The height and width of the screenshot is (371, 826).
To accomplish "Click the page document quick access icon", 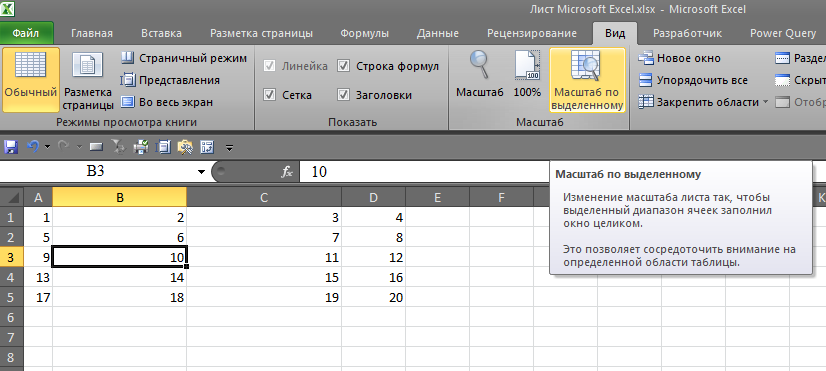I will pyautogui.click(x=164, y=147).
